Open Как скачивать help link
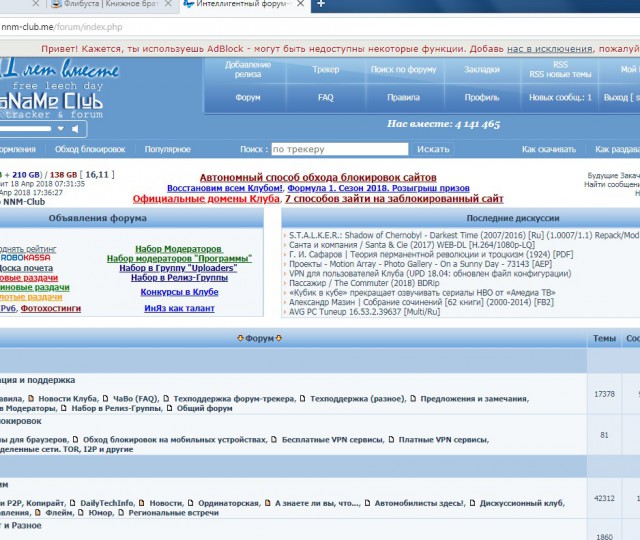The width and height of the screenshot is (640, 540). pyautogui.click(x=549, y=149)
